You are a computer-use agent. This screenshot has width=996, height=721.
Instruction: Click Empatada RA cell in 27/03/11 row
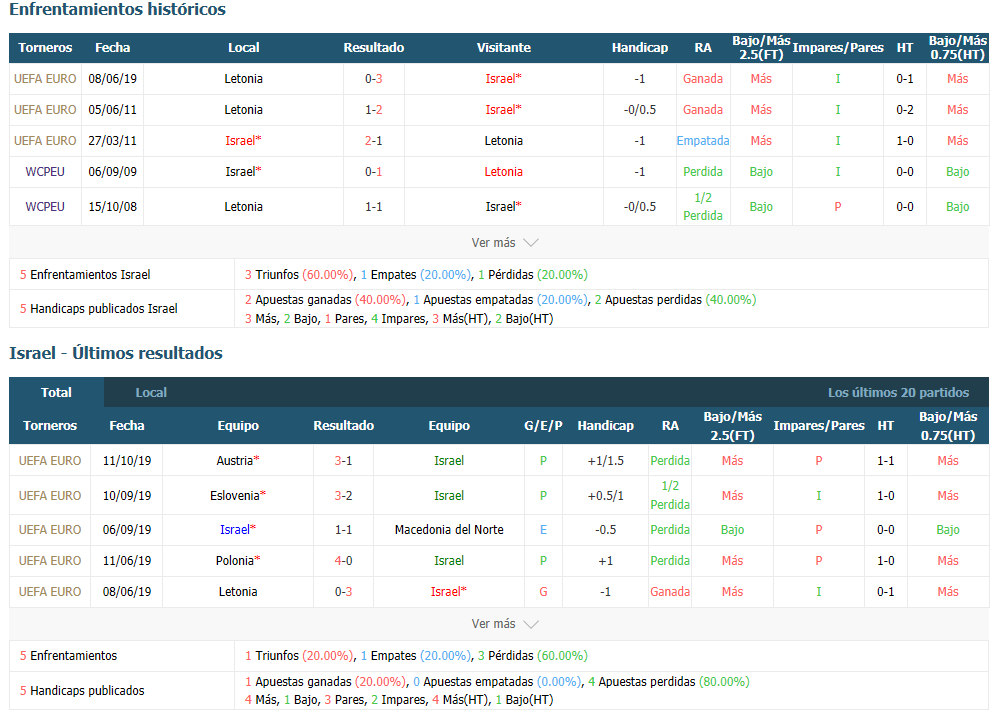[x=703, y=141]
